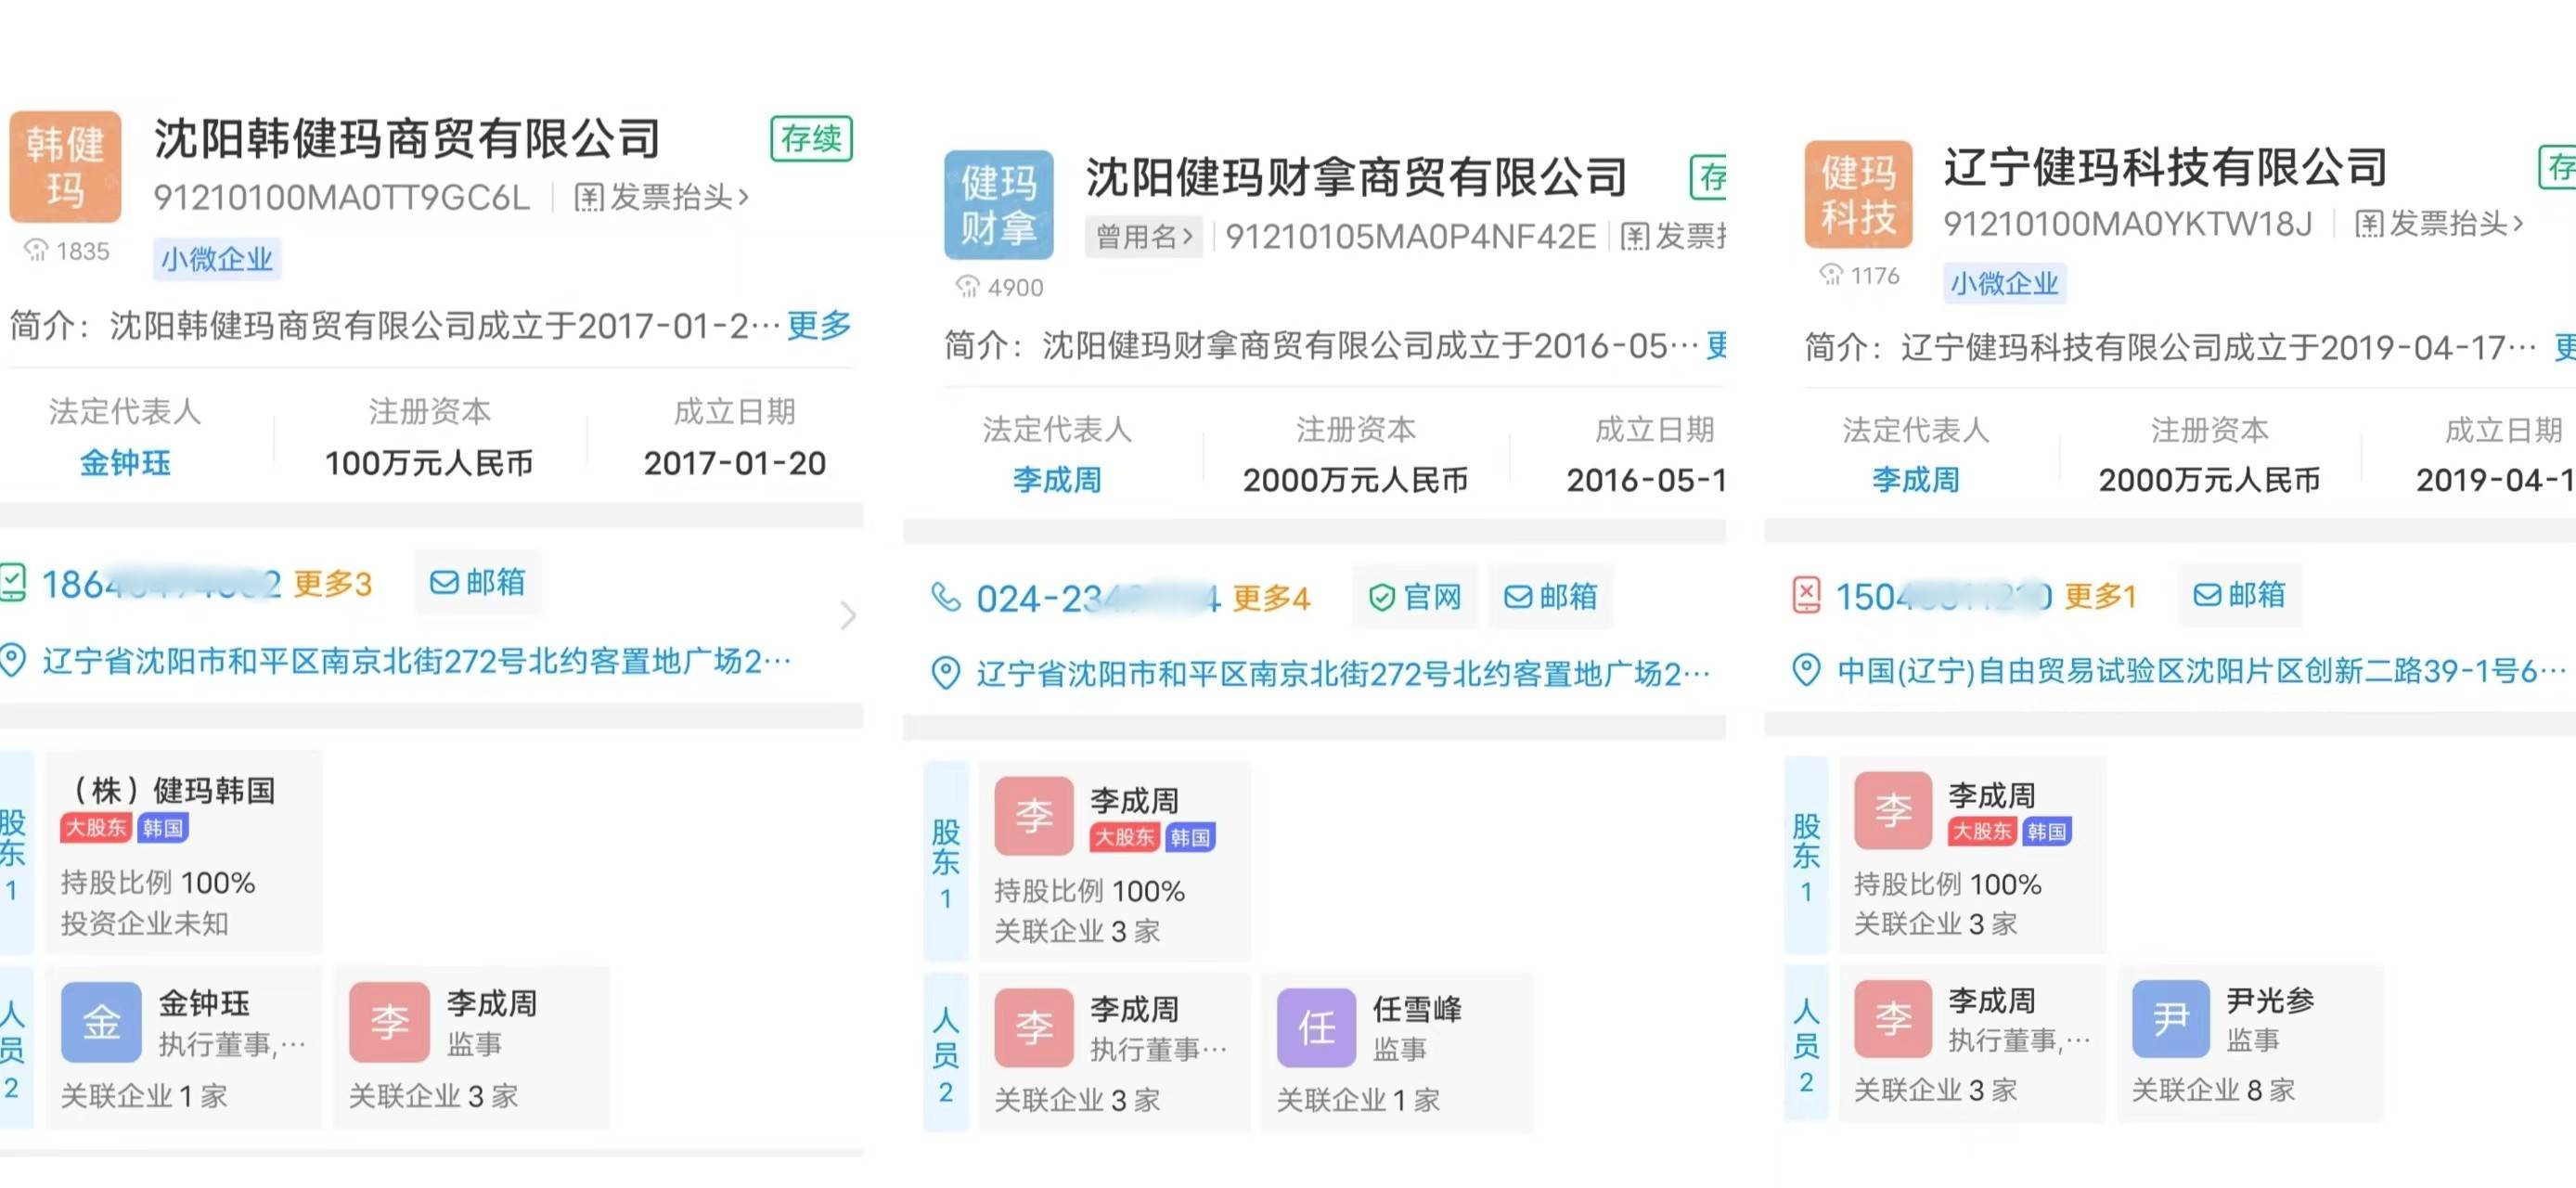The height and width of the screenshot is (1188, 2576).
Task: Expand 更多3 phone numbers list
Action: [332, 583]
